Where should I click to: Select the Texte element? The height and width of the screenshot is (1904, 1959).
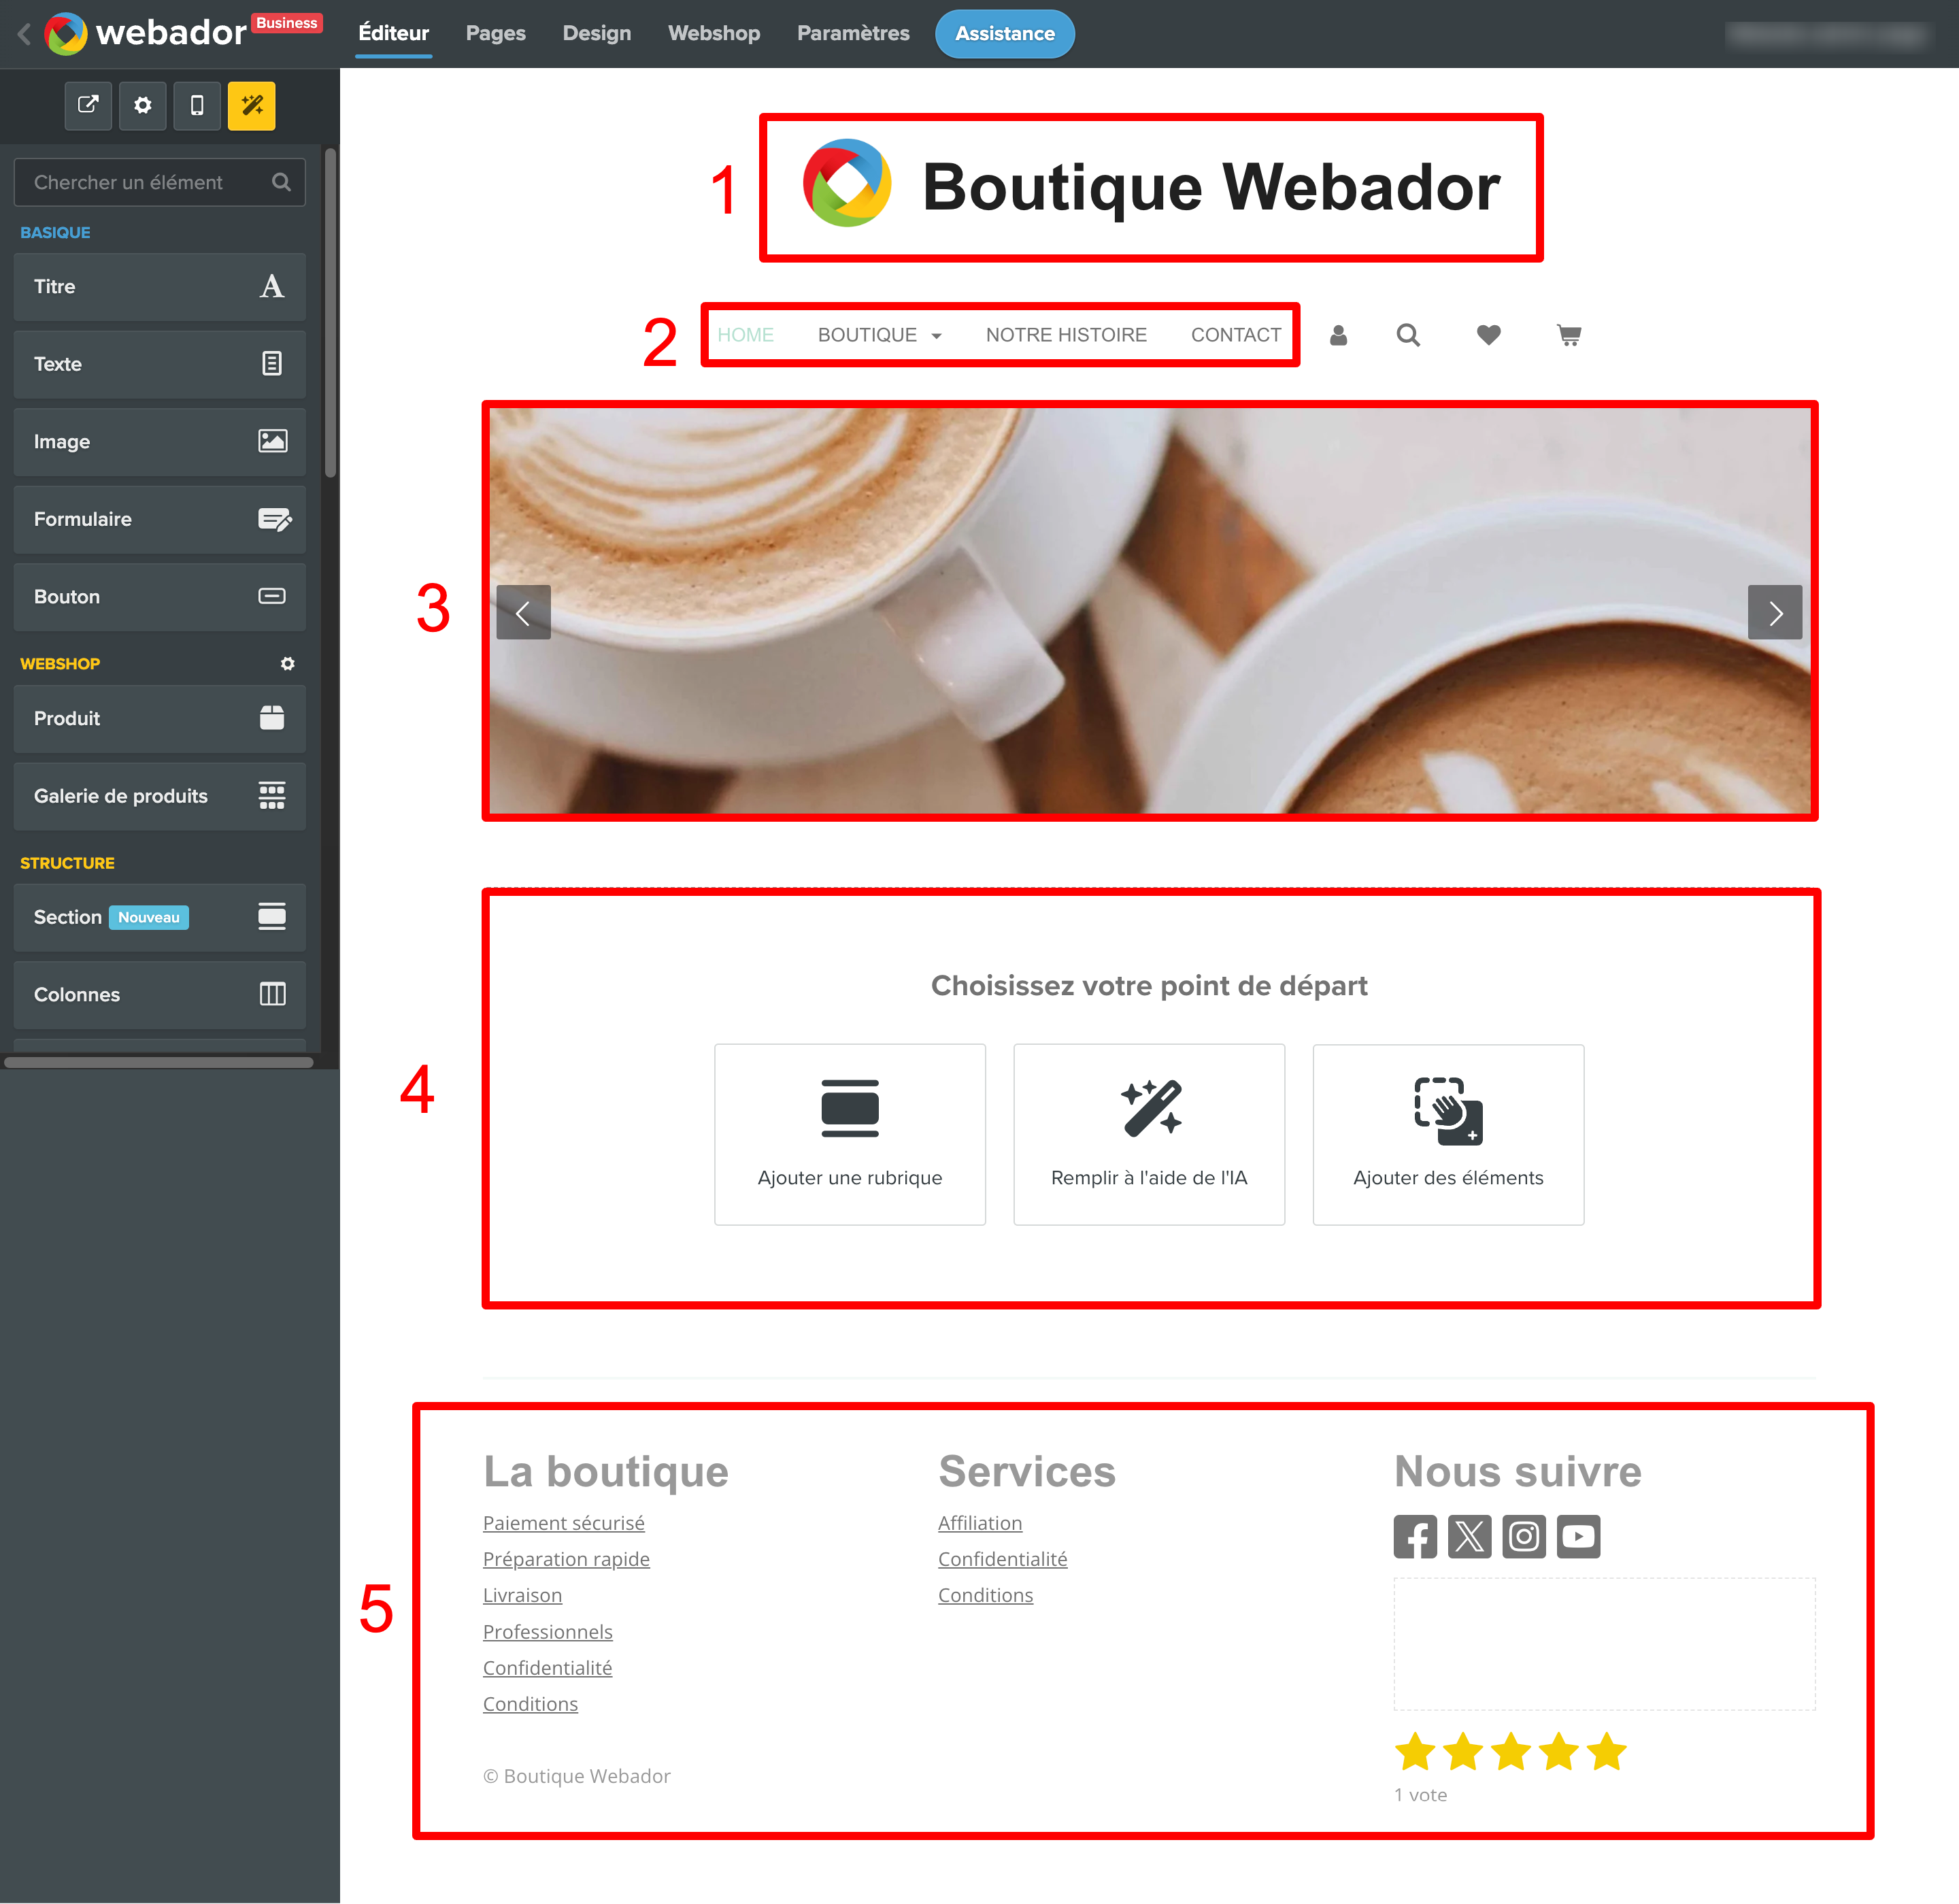pyautogui.click(x=160, y=364)
